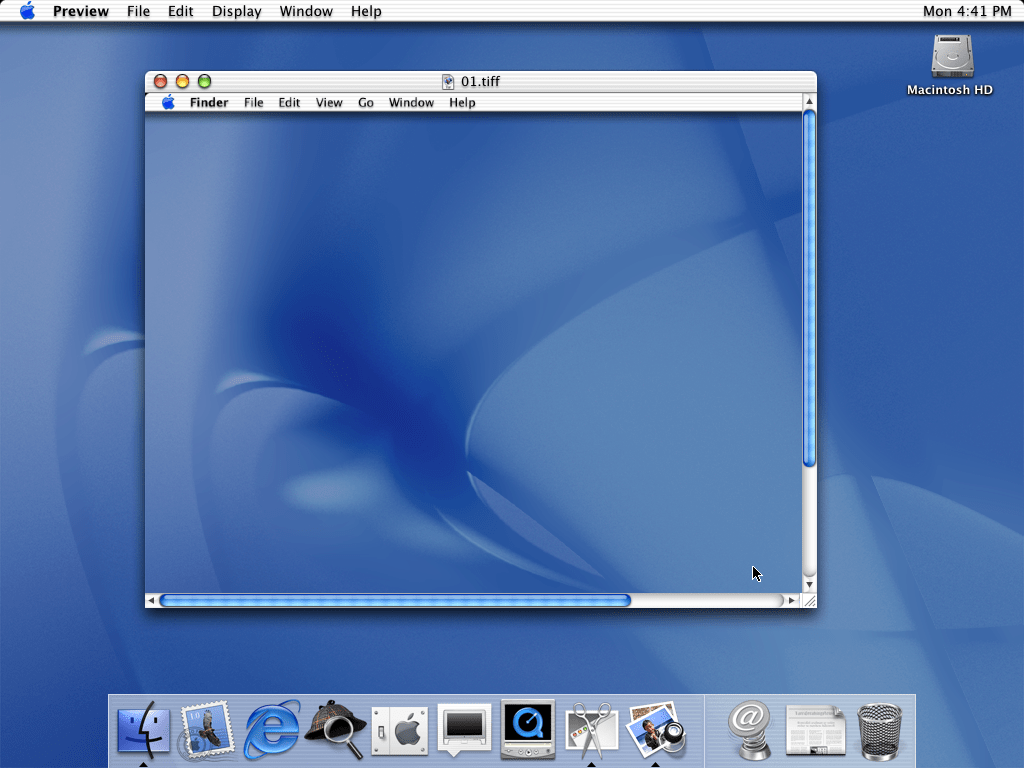The height and width of the screenshot is (768, 1024).
Task: Click the resize handle at window corner
Action: (809, 600)
